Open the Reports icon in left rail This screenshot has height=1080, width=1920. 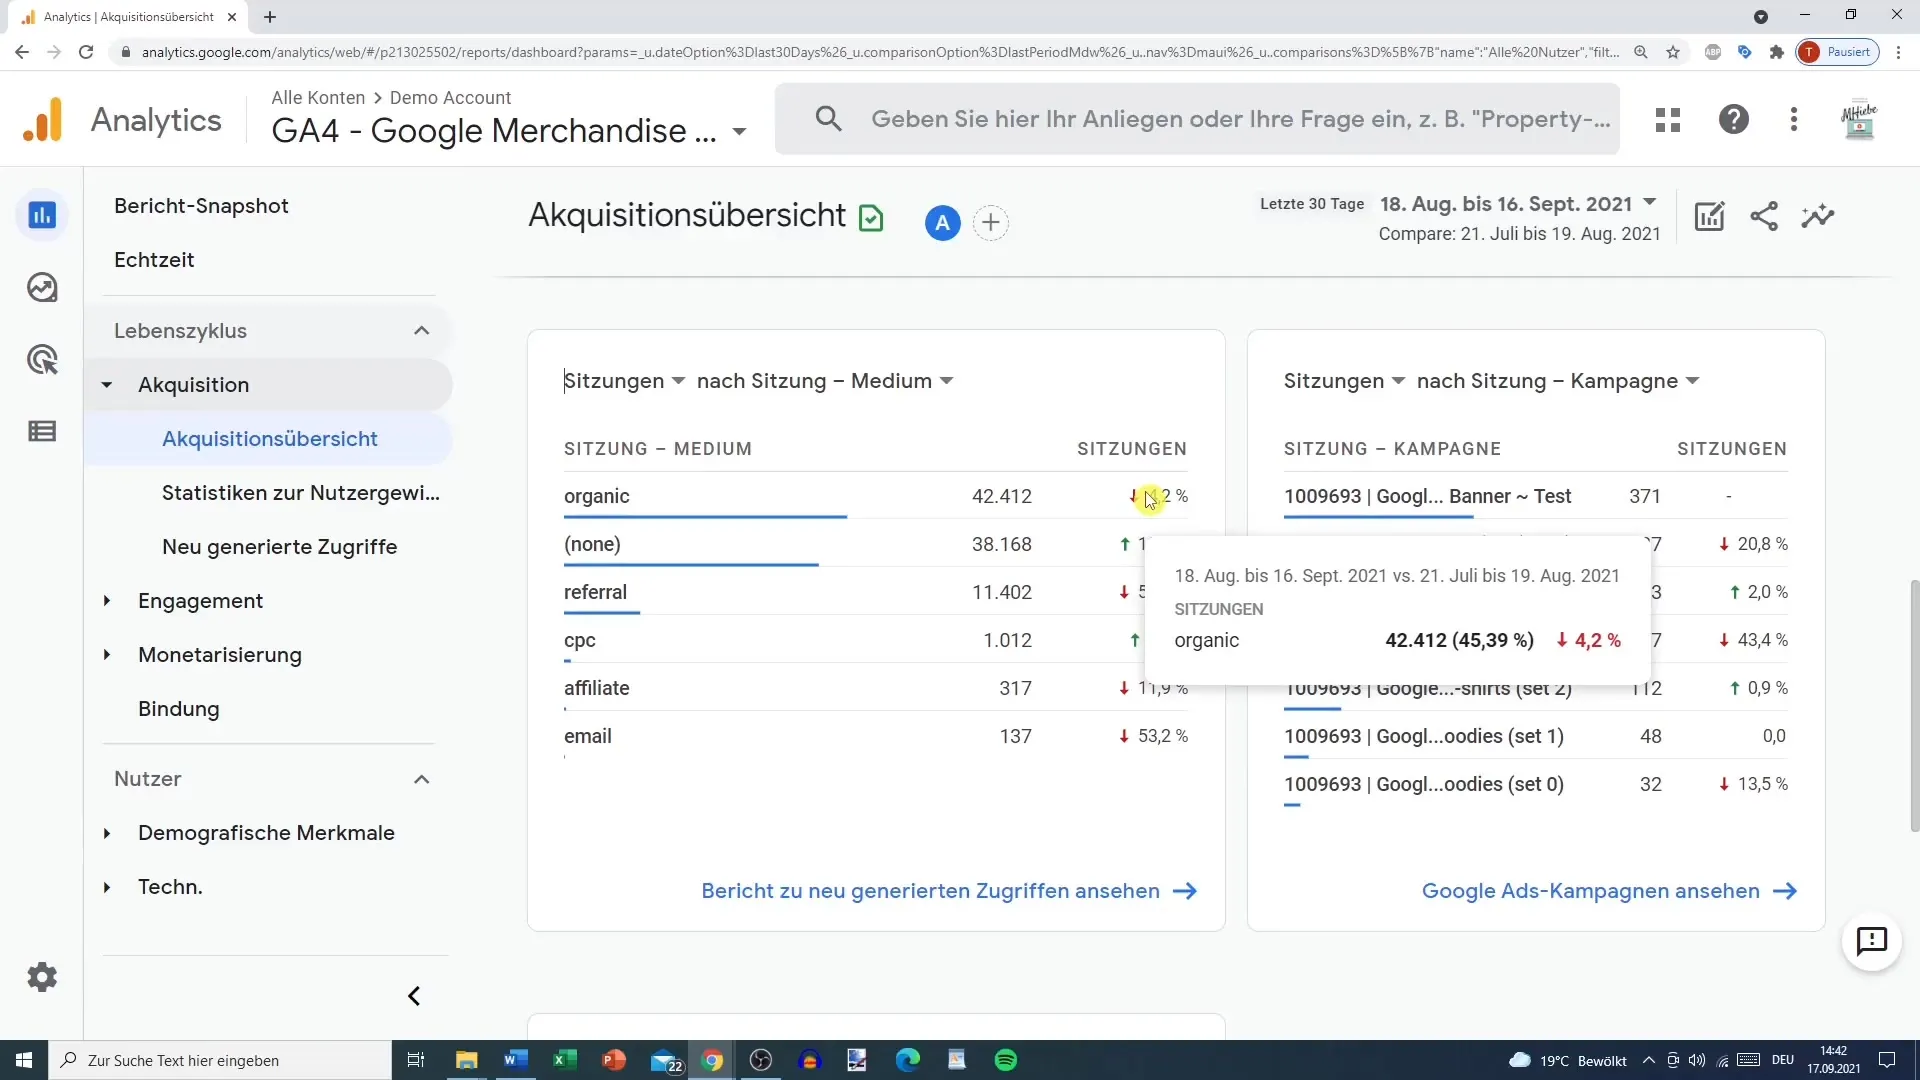[x=42, y=215]
